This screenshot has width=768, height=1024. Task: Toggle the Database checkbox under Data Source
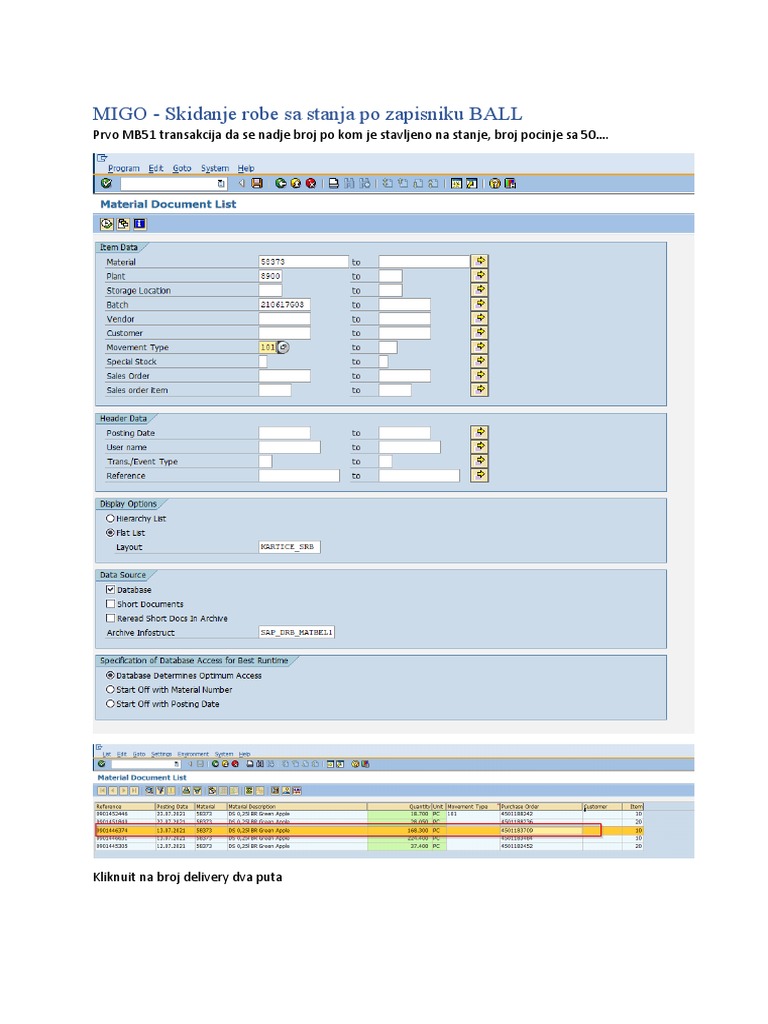[x=110, y=590]
